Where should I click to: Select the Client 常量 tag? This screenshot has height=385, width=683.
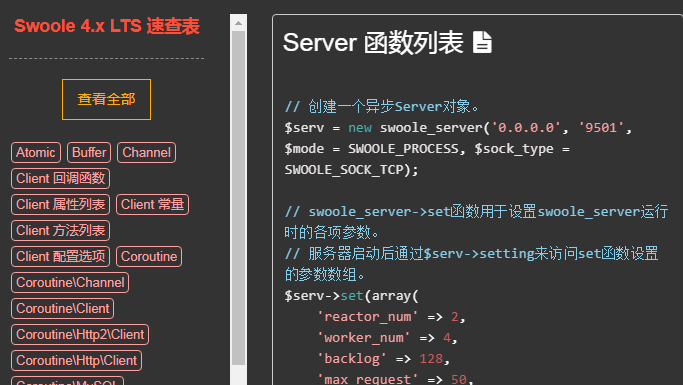pyautogui.click(x=152, y=204)
